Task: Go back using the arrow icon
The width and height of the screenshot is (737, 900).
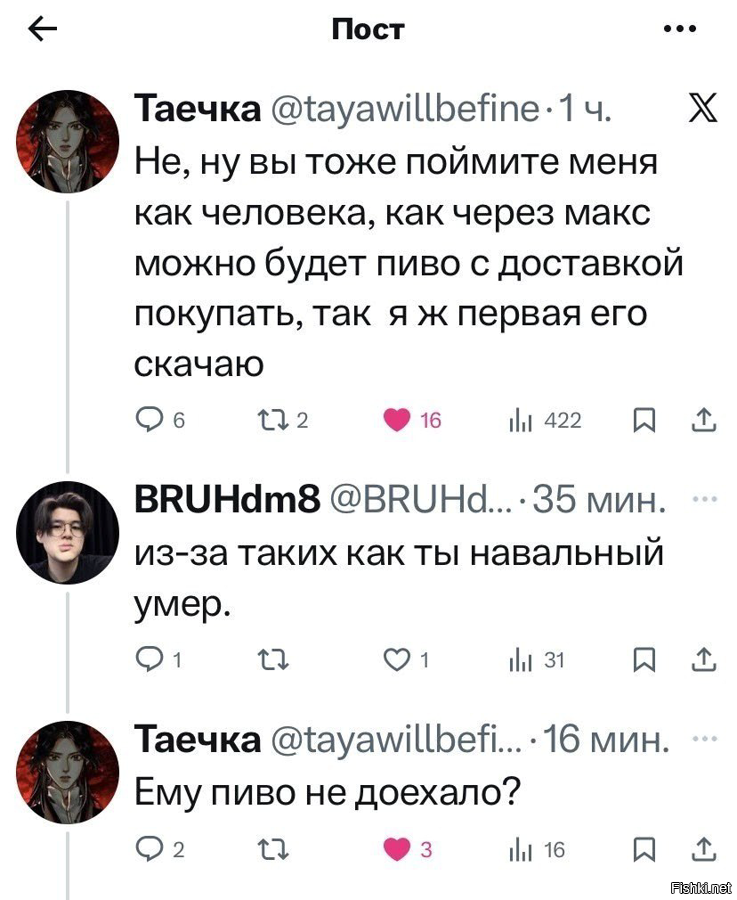Action: [42, 30]
